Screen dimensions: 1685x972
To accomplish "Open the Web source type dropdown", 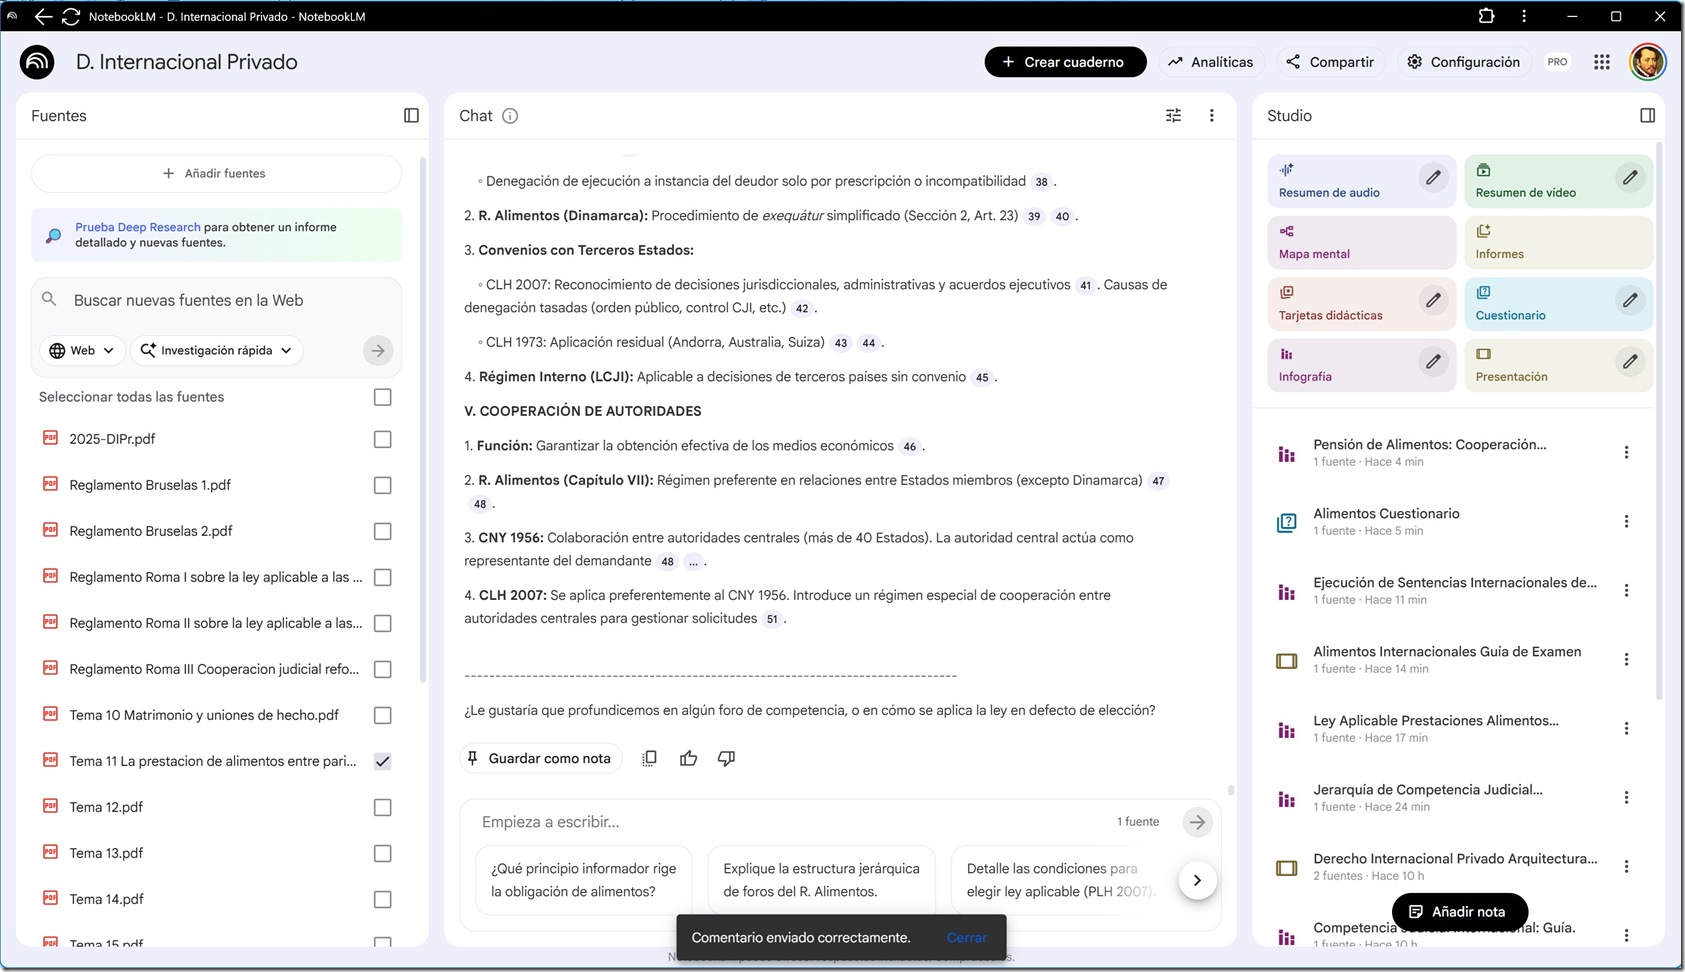I will coord(82,350).
